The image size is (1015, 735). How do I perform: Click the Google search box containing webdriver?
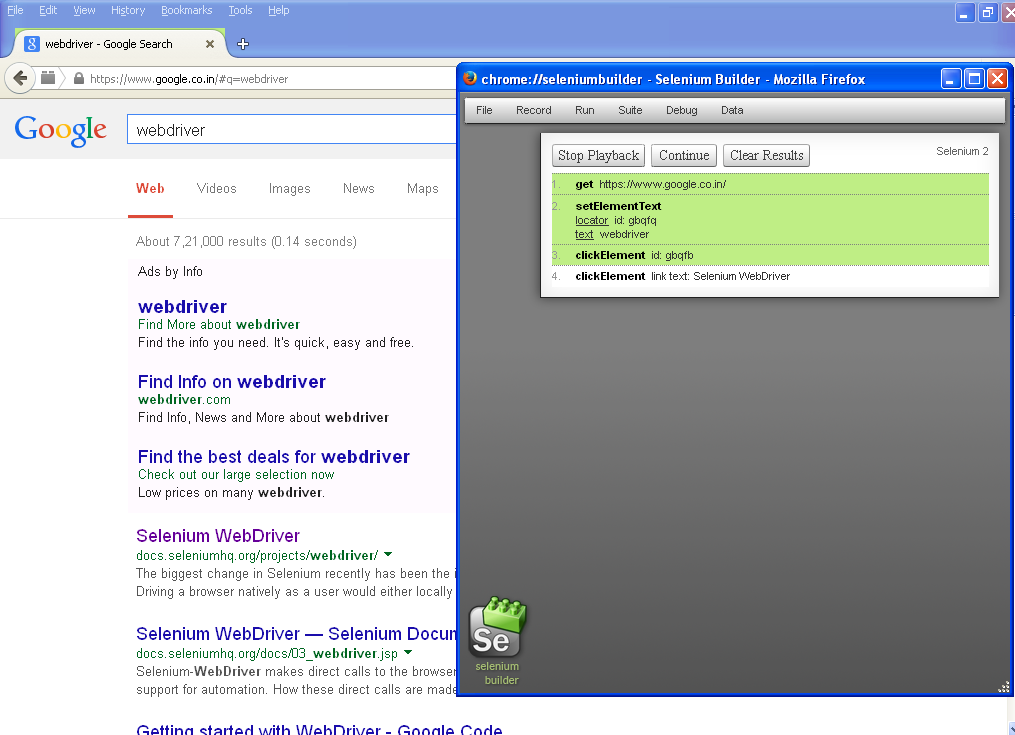pos(293,130)
